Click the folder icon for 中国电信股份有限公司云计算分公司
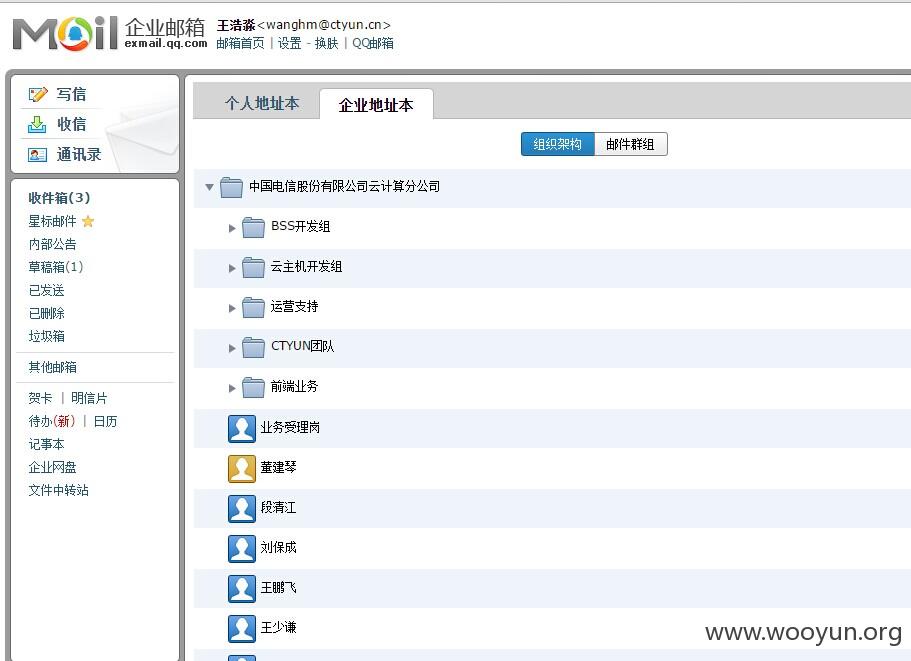This screenshot has height=661, width=911. click(x=231, y=187)
